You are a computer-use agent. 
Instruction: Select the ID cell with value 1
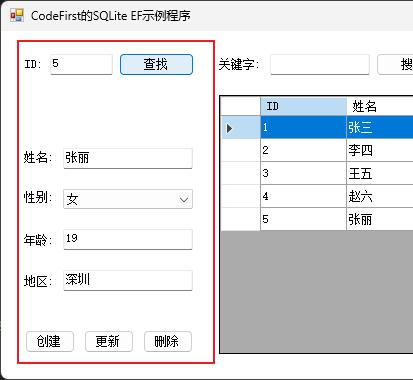coord(303,127)
